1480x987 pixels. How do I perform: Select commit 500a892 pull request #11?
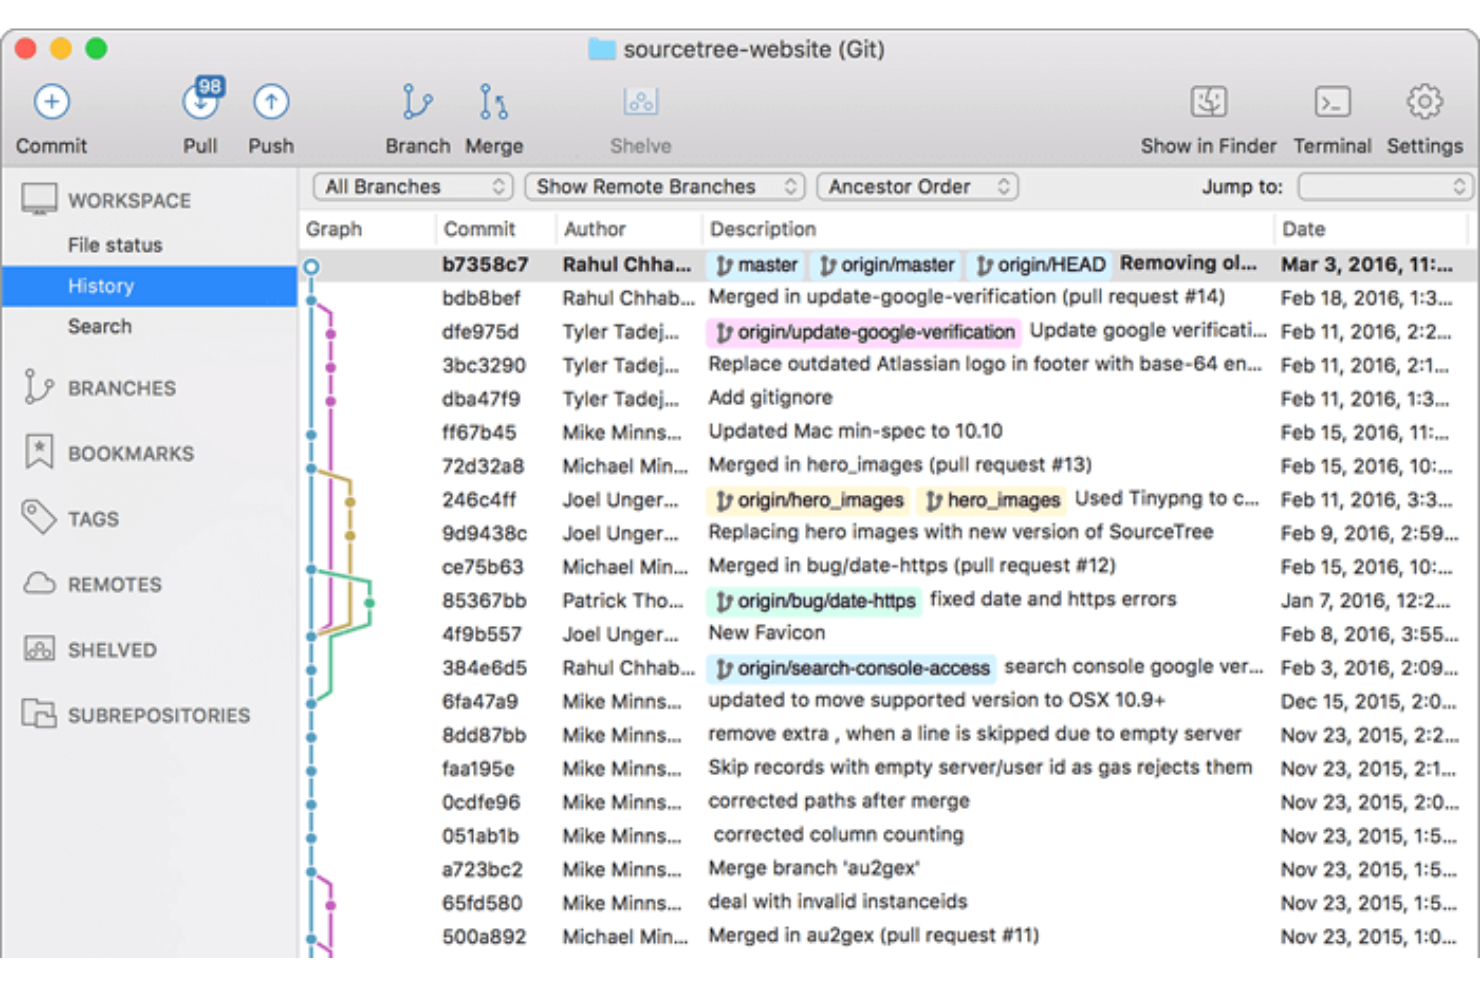tap(888, 937)
